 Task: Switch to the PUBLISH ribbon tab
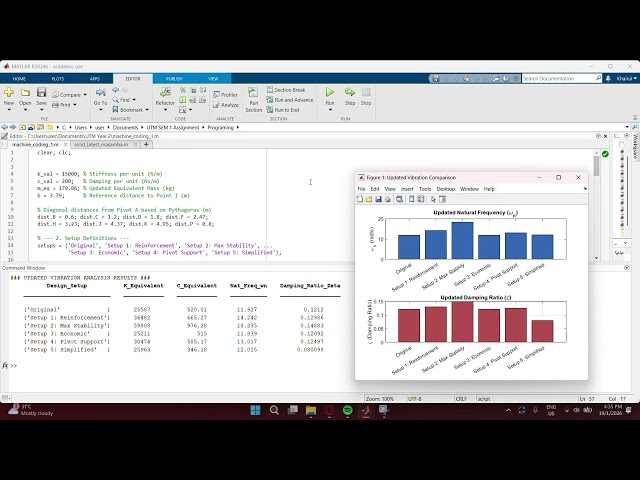(174, 79)
